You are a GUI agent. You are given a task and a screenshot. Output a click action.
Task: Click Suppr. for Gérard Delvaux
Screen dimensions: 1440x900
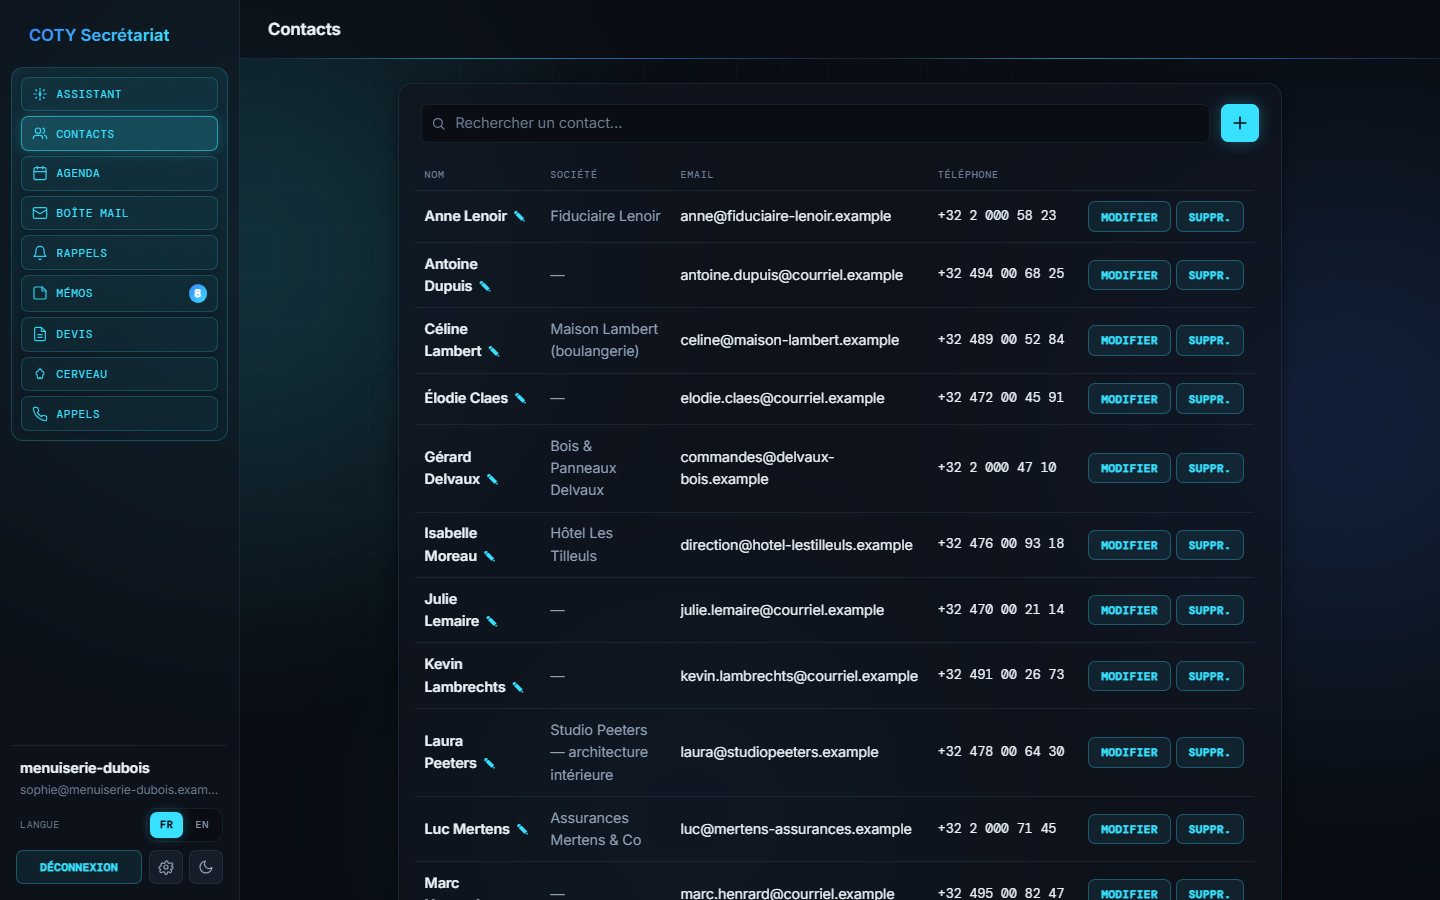tap(1209, 468)
